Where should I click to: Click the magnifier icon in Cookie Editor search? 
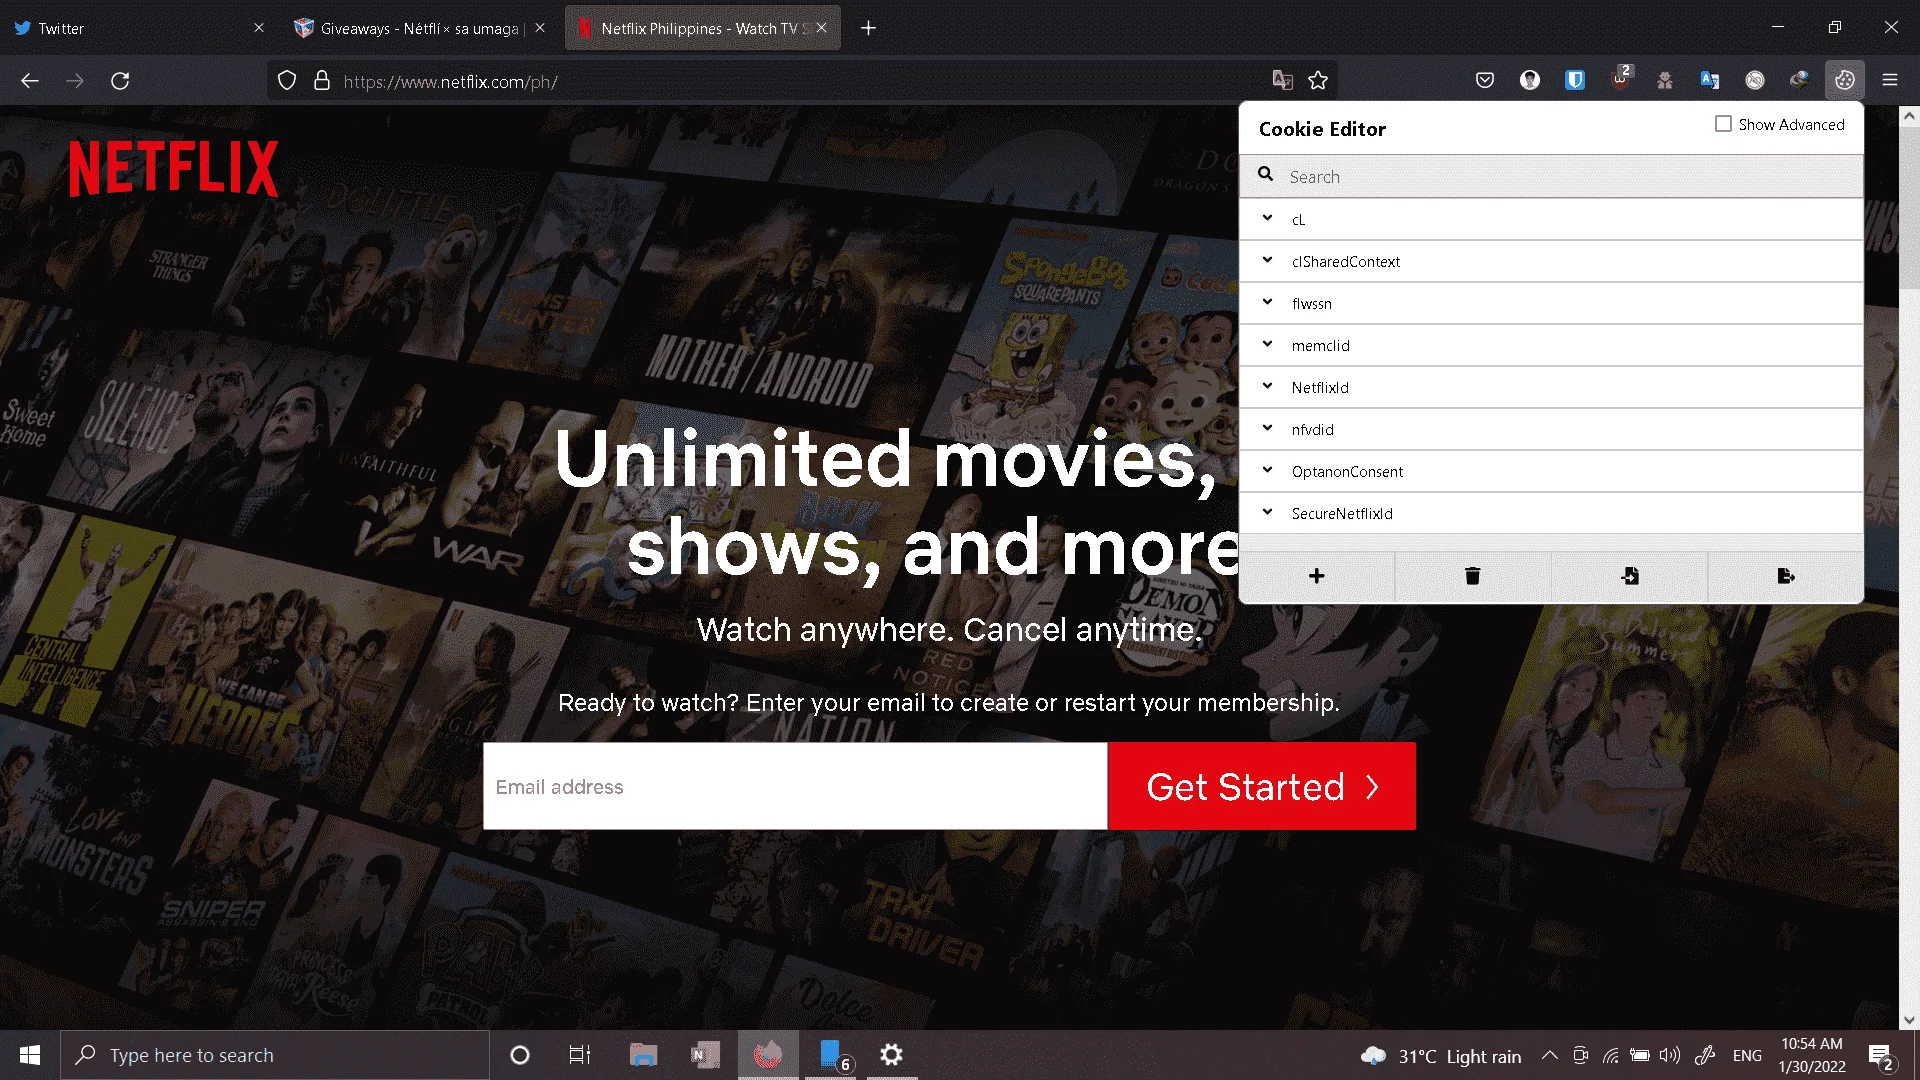(1265, 175)
